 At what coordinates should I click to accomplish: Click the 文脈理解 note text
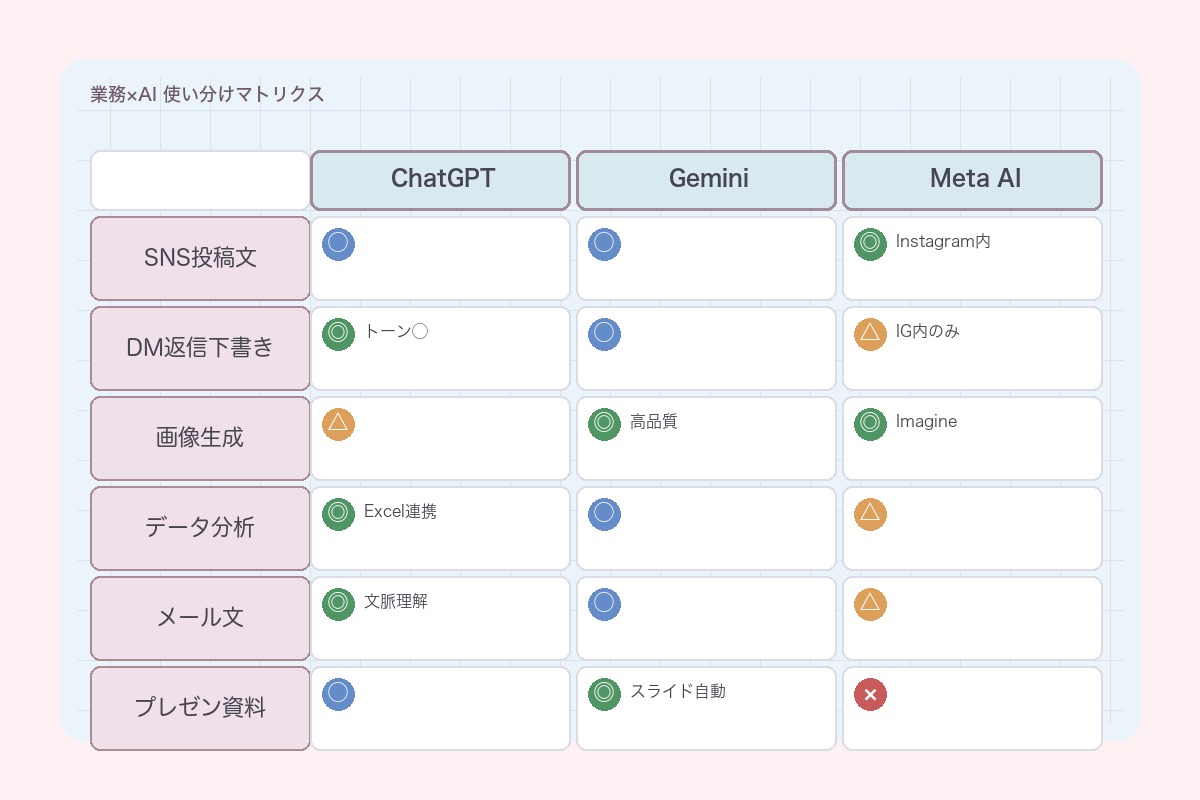[396, 601]
